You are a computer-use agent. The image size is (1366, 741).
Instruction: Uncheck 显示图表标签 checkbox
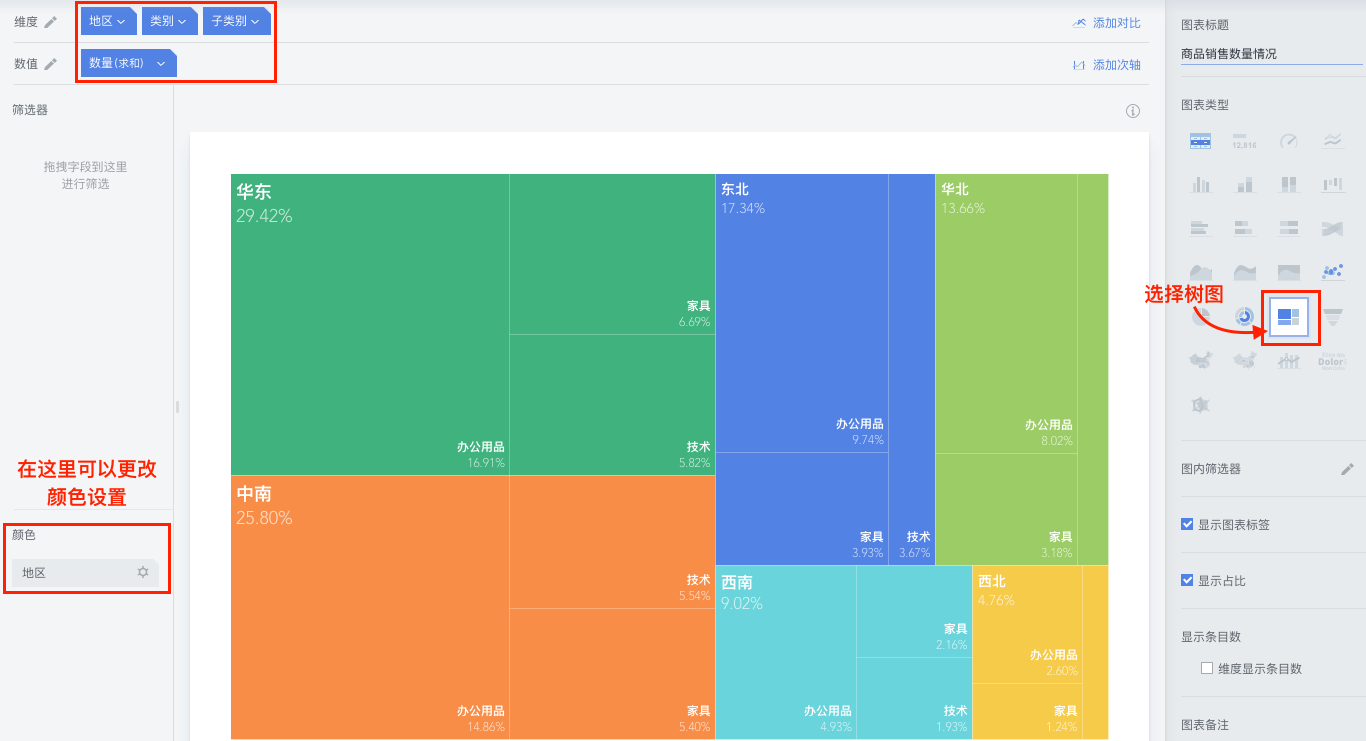click(x=1187, y=524)
